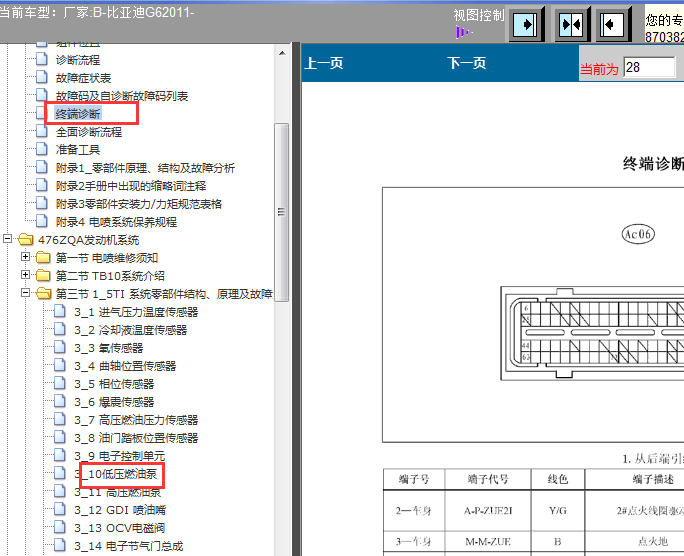Open 准备工具 entry
This screenshot has height=556, width=684.
coord(78,150)
